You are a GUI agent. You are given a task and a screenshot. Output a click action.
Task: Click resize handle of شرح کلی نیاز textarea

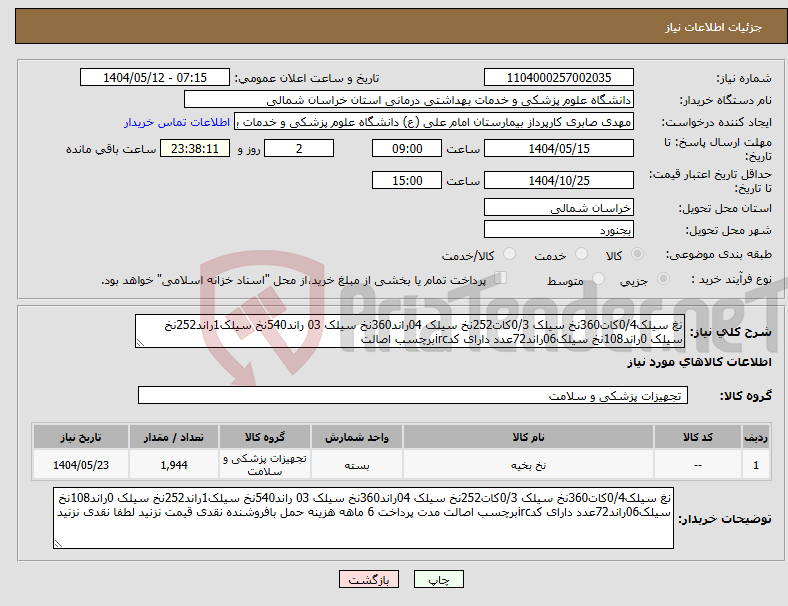coord(140,343)
